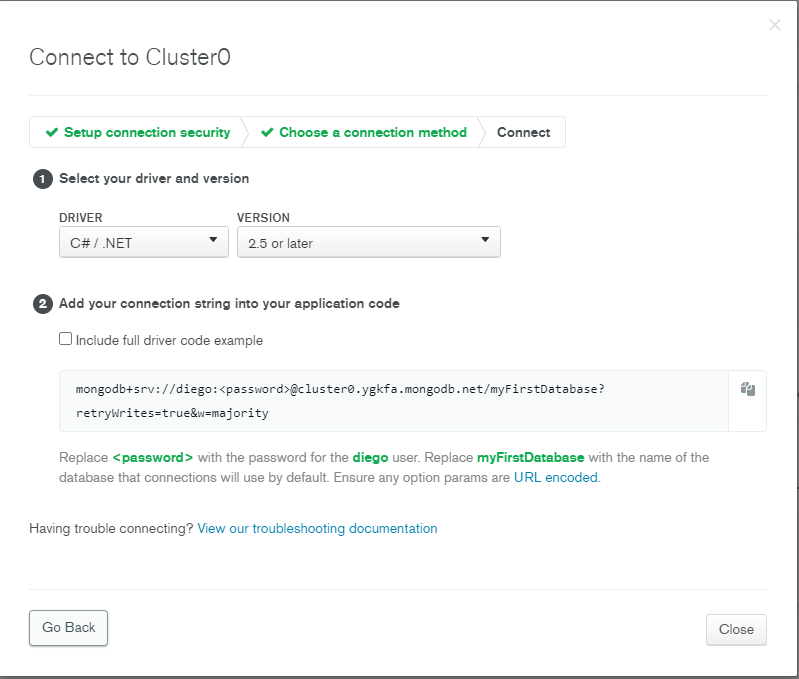Enable Include full driver code example
The image size is (799, 679).
(65, 339)
